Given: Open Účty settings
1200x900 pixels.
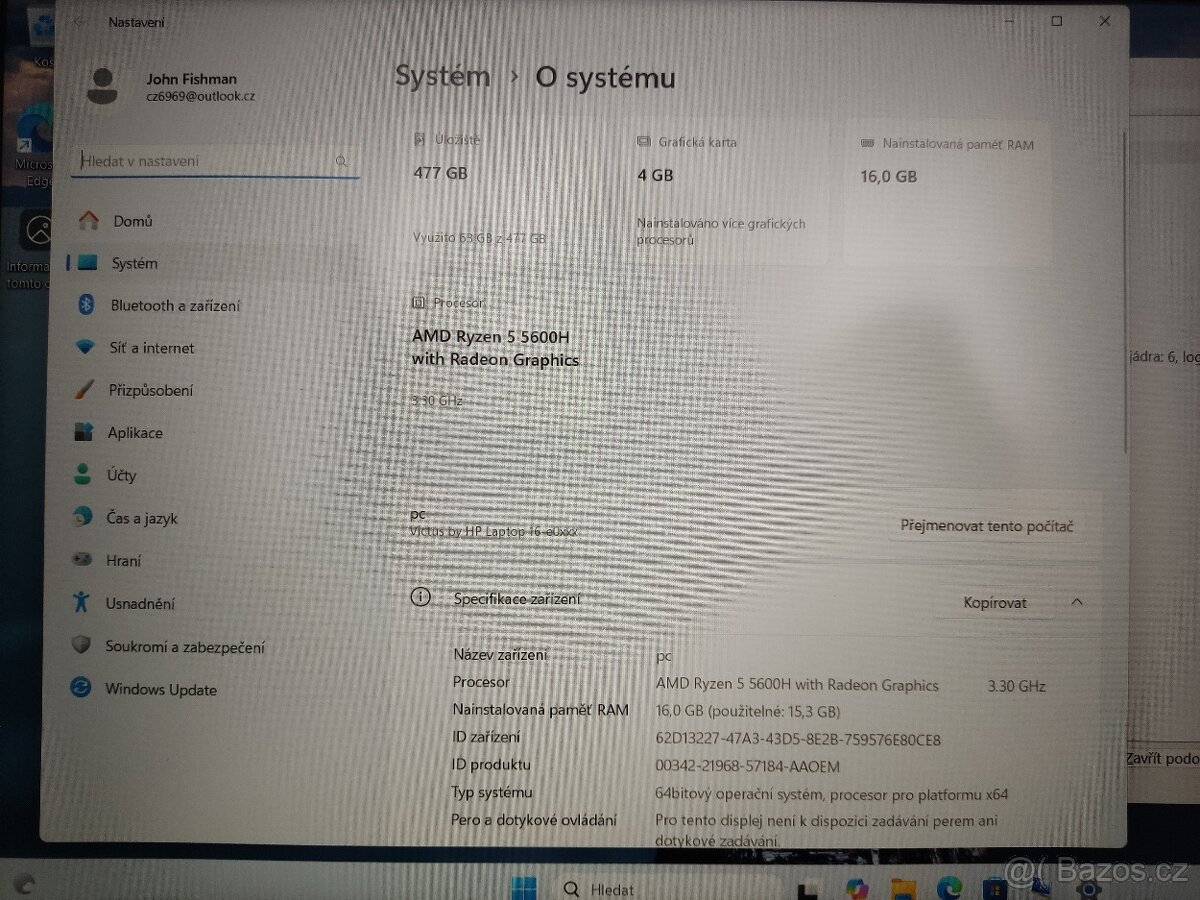Looking at the screenshot, I should [123, 475].
